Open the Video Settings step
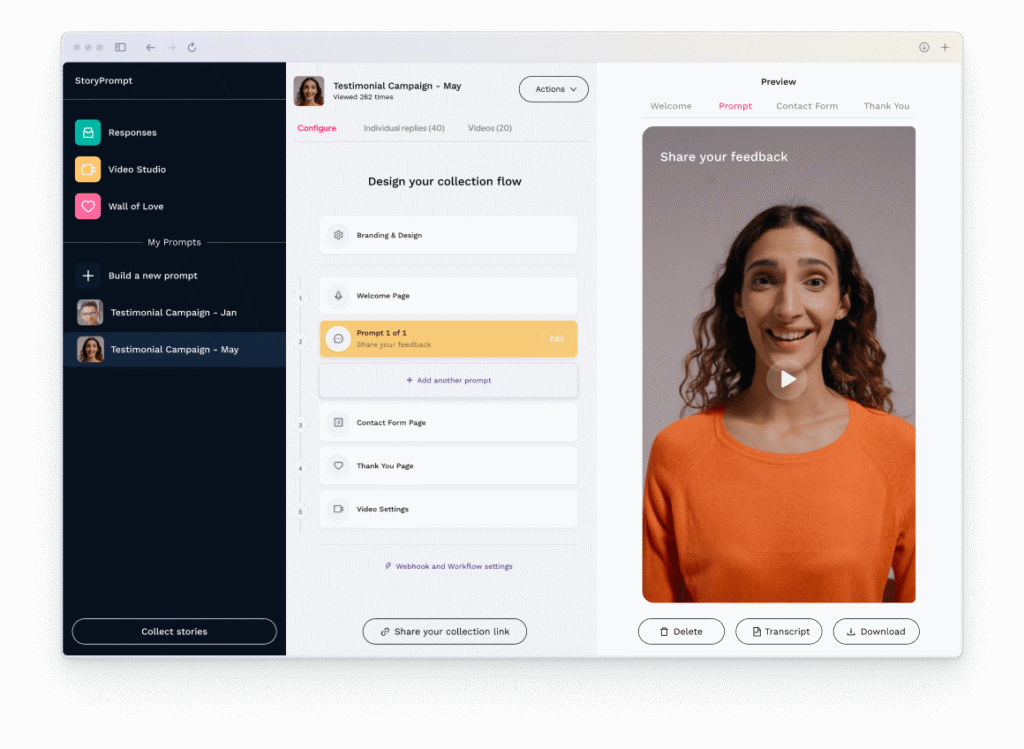Viewport: 1024px width, 749px height. 449,509
